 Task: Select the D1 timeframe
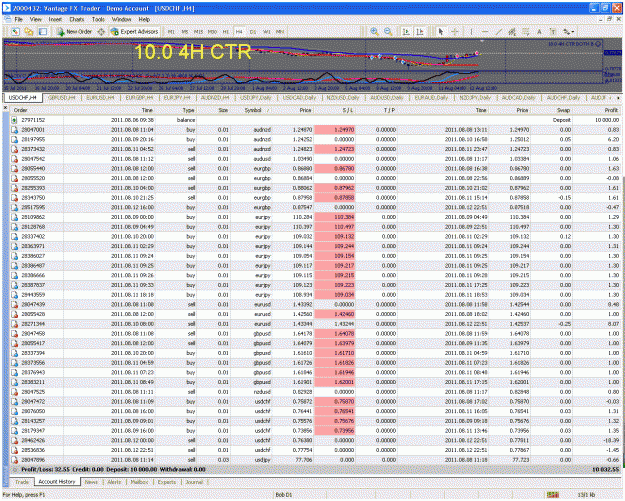[253, 32]
